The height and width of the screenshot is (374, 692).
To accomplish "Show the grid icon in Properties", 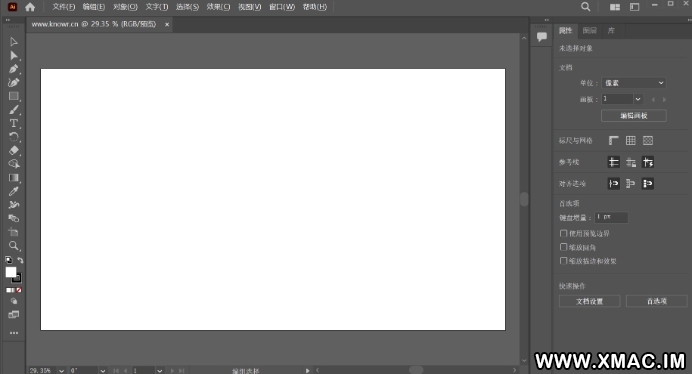I will point(631,140).
